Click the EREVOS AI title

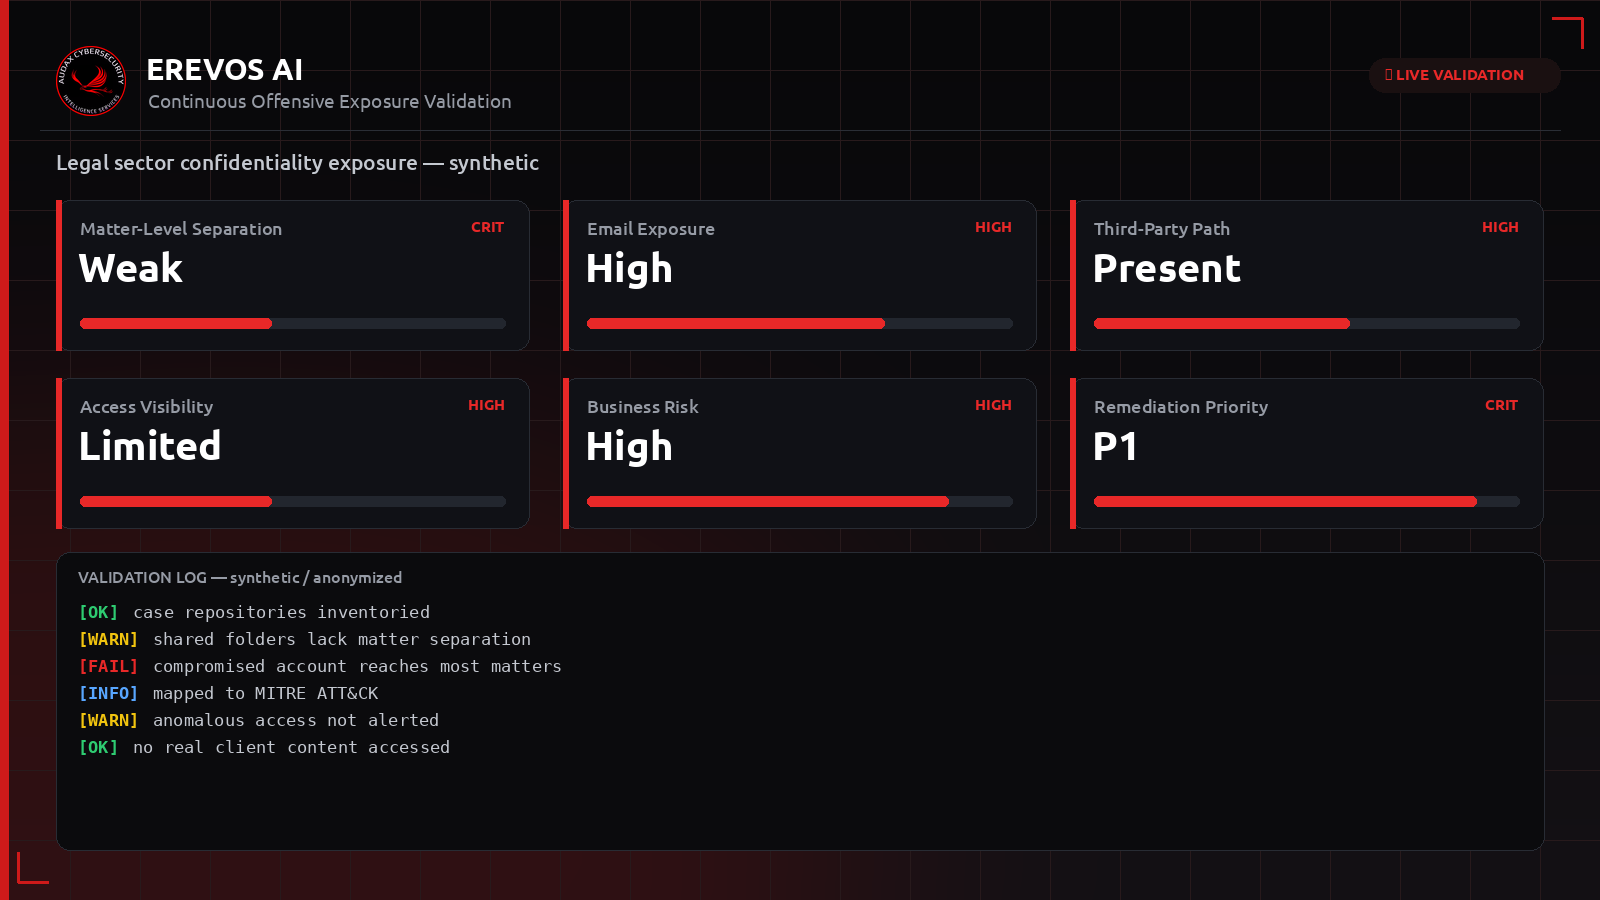pos(225,70)
